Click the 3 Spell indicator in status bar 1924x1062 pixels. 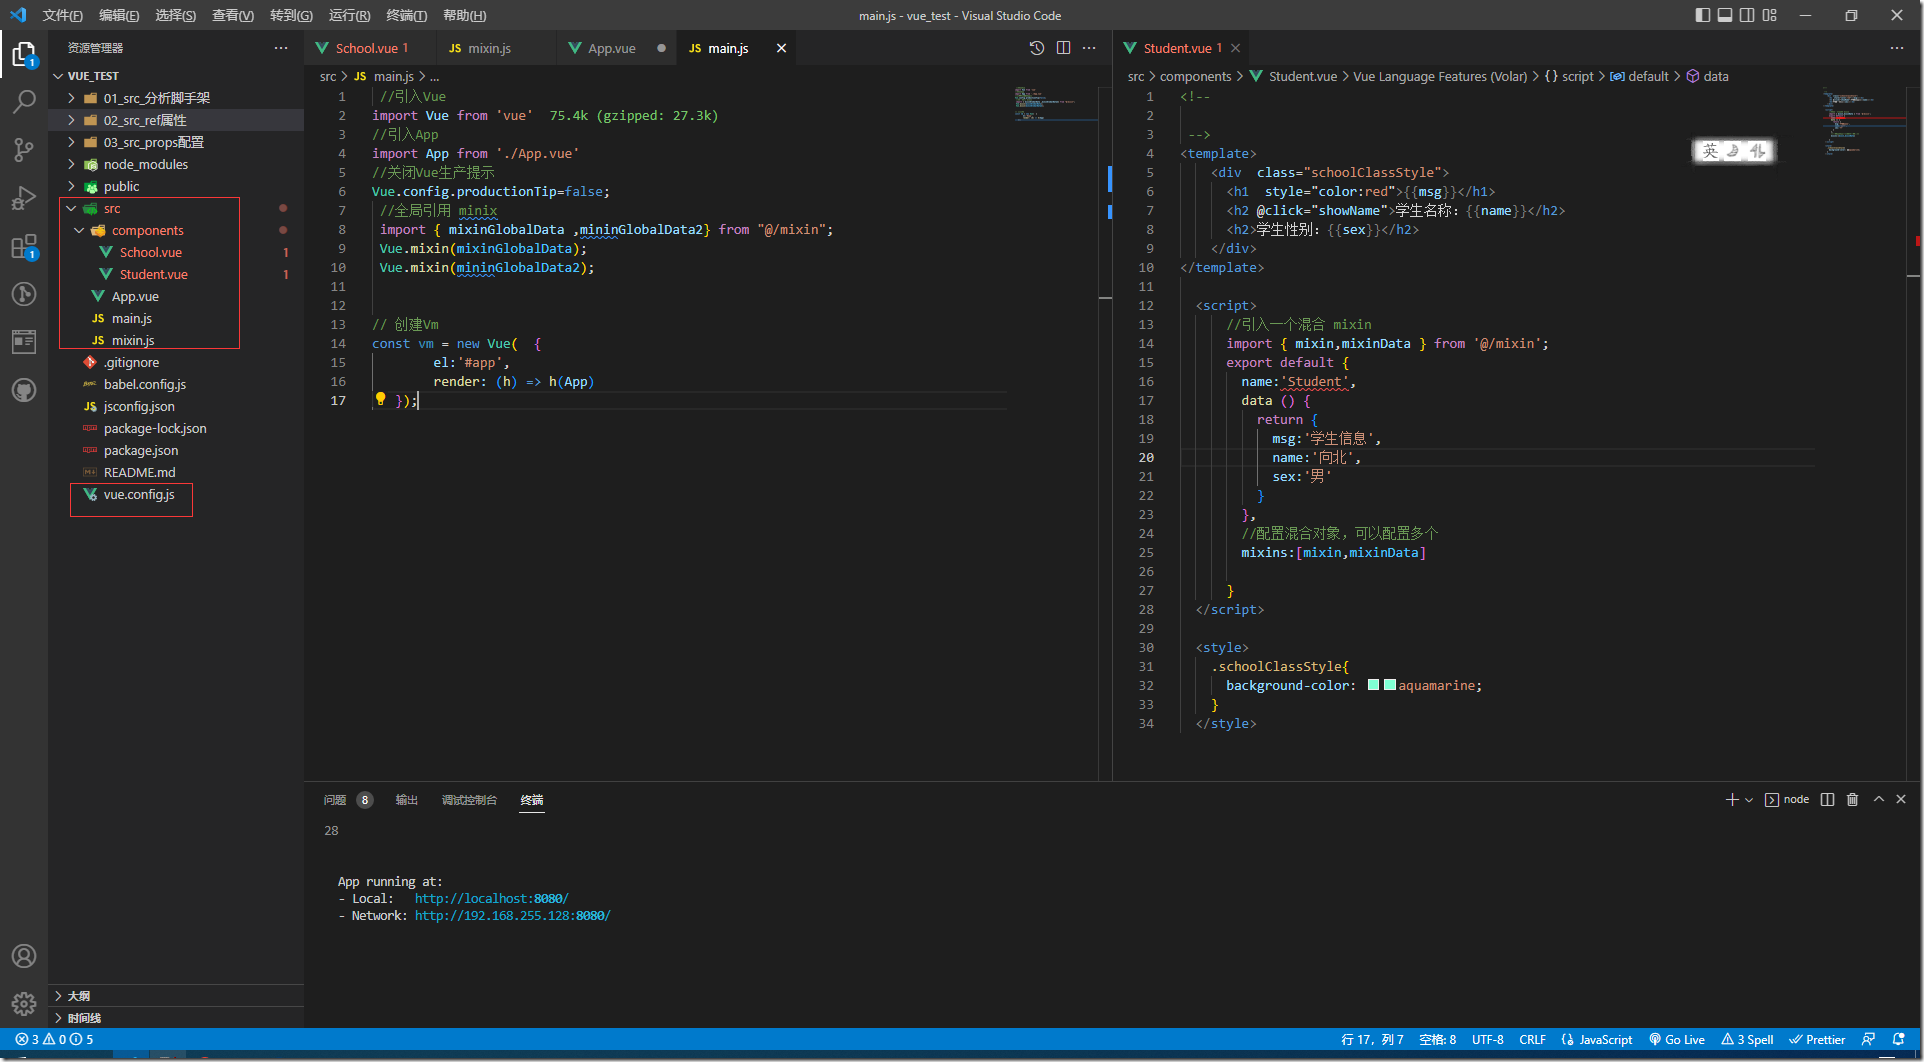pyautogui.click(x=1747, y=1040)
